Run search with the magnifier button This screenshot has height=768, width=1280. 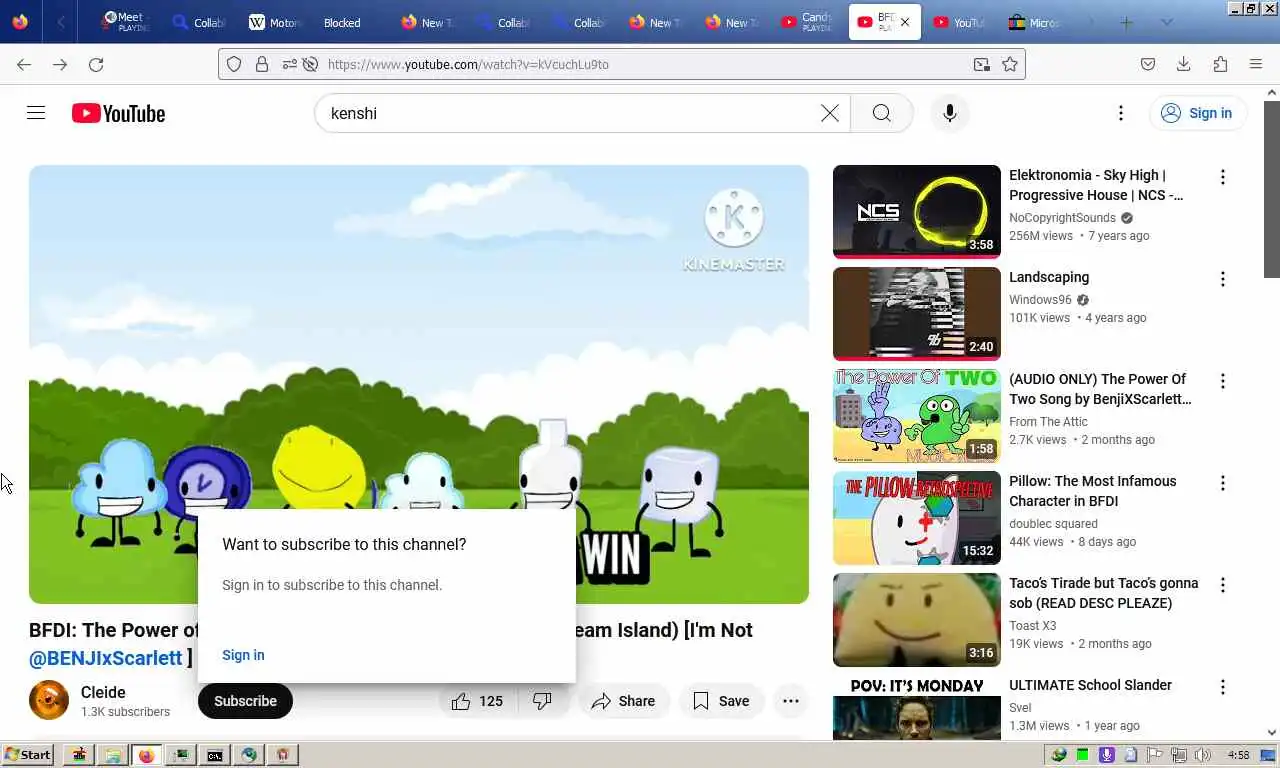coord(881,113)
